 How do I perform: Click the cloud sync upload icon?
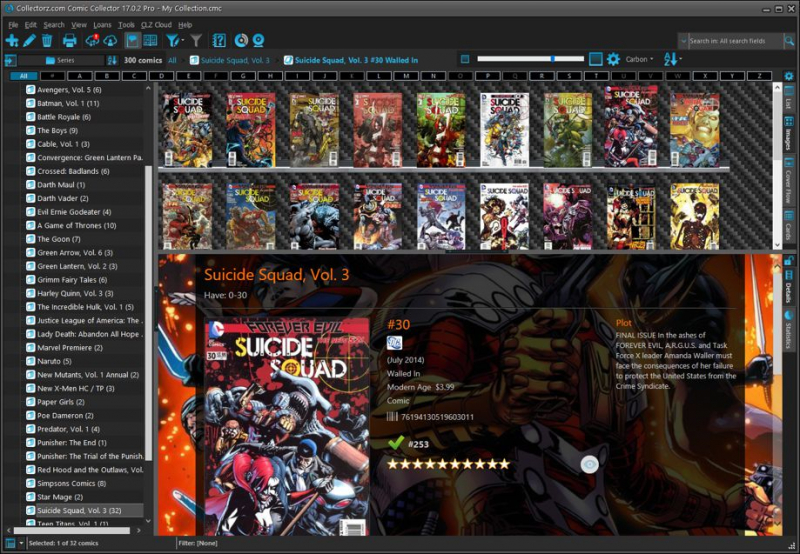(x=90, y=40)
